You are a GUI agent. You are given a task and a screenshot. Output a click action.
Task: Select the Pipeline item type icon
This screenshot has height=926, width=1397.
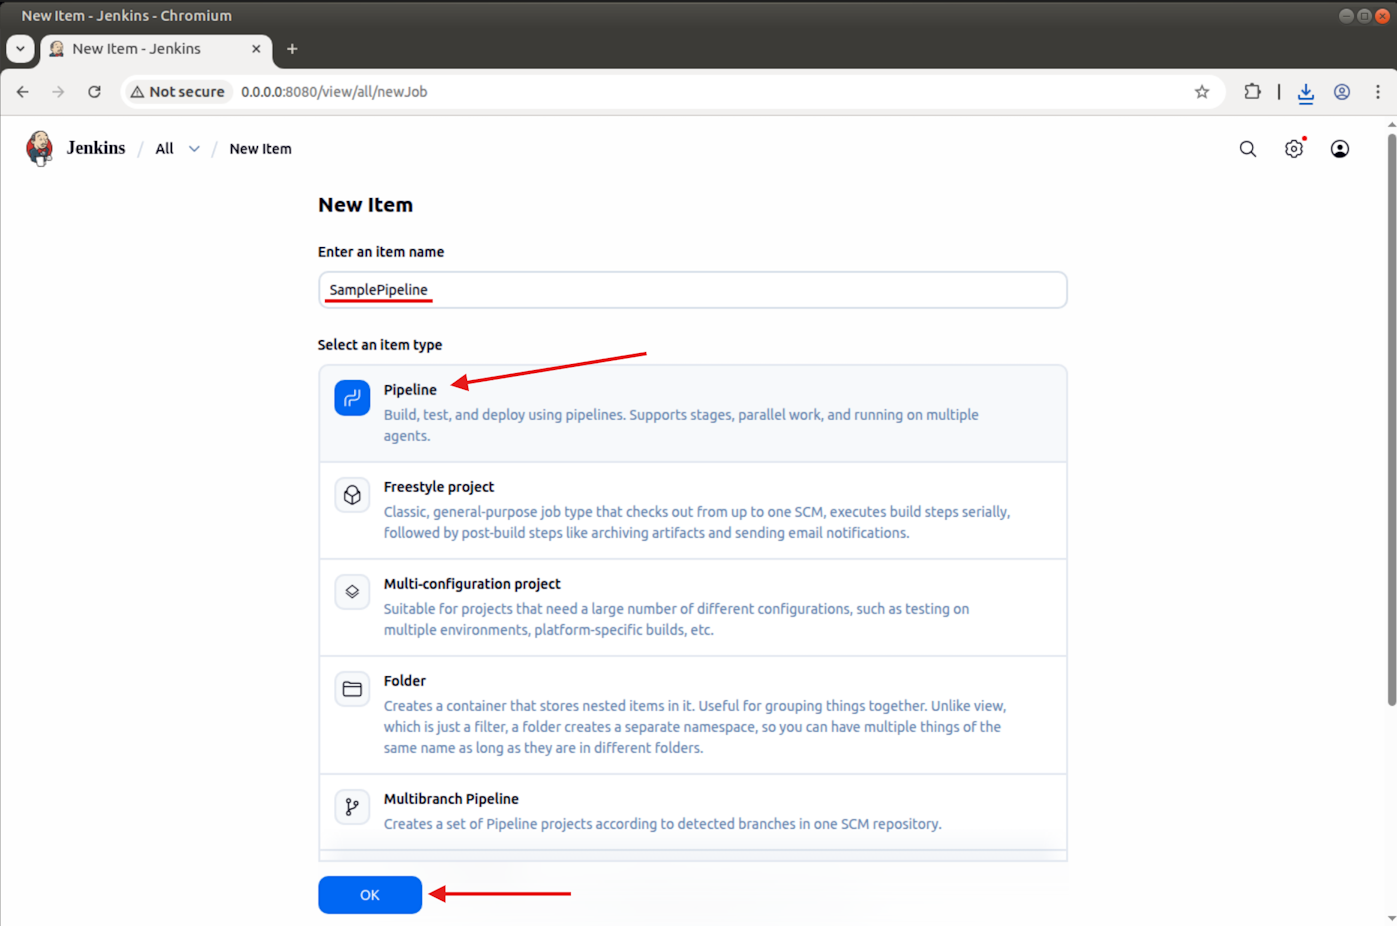(352, 398)
